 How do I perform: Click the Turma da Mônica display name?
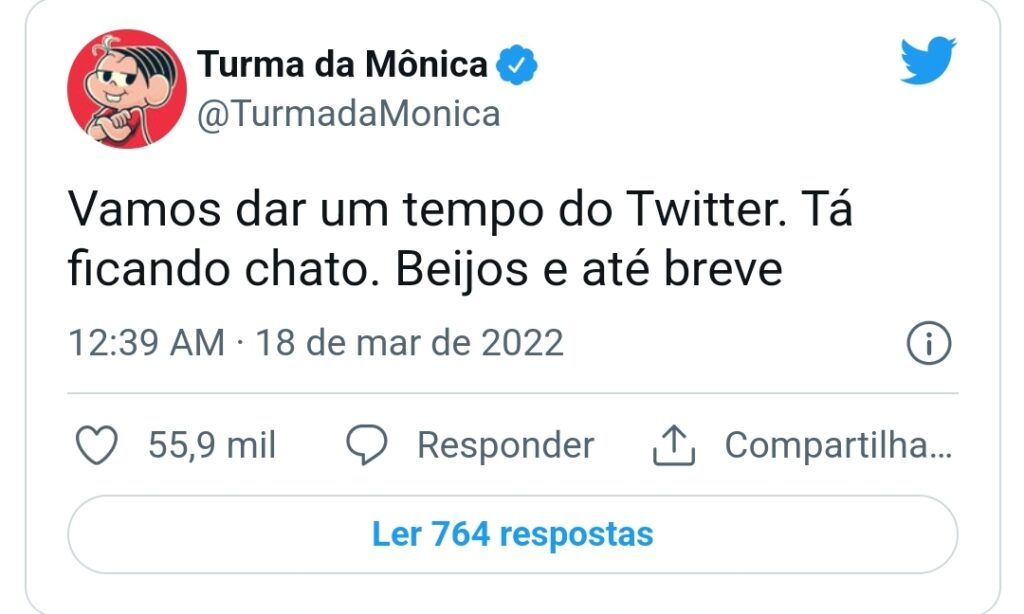(342, 65)
